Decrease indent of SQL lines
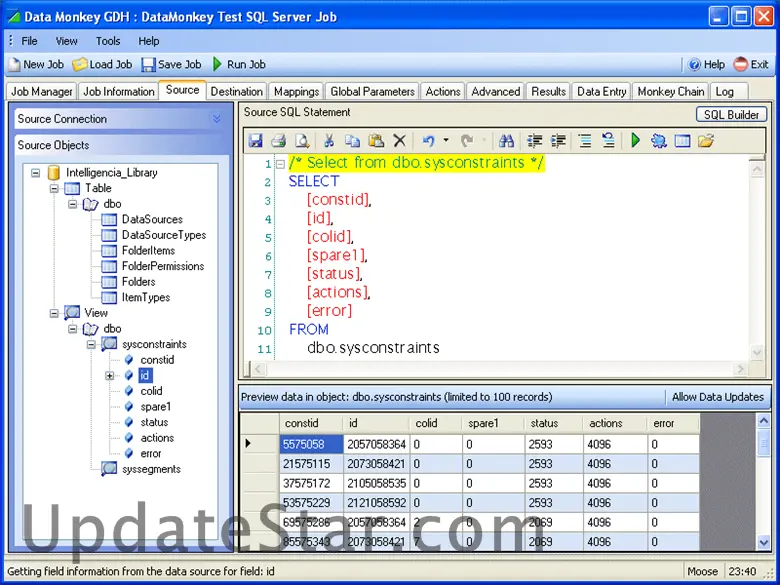Viewport: 780px width, 585px height. pyautogui.click(x=535, y=141)
